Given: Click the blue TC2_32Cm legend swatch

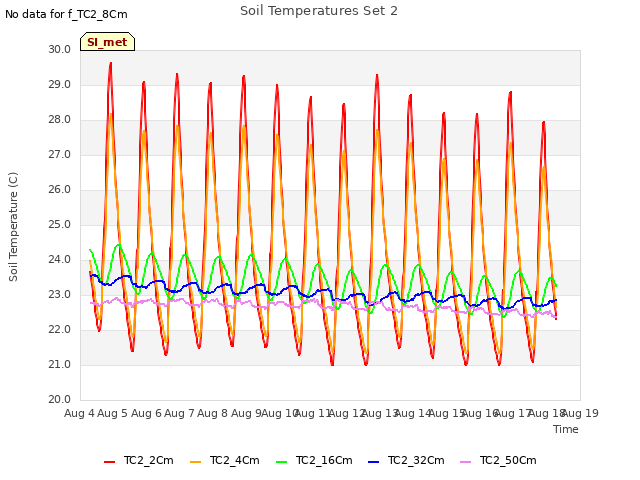Looking at the screenshot, I should [373, 462].
